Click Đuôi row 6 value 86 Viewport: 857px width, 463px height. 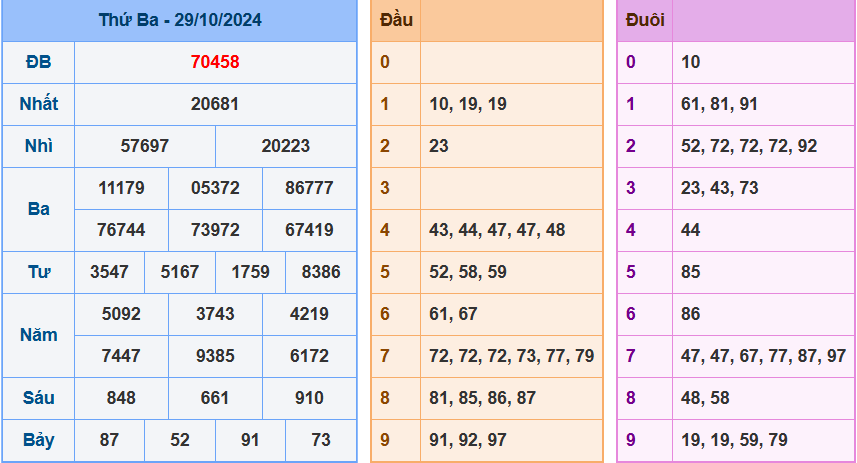click(x=690, y=314)
